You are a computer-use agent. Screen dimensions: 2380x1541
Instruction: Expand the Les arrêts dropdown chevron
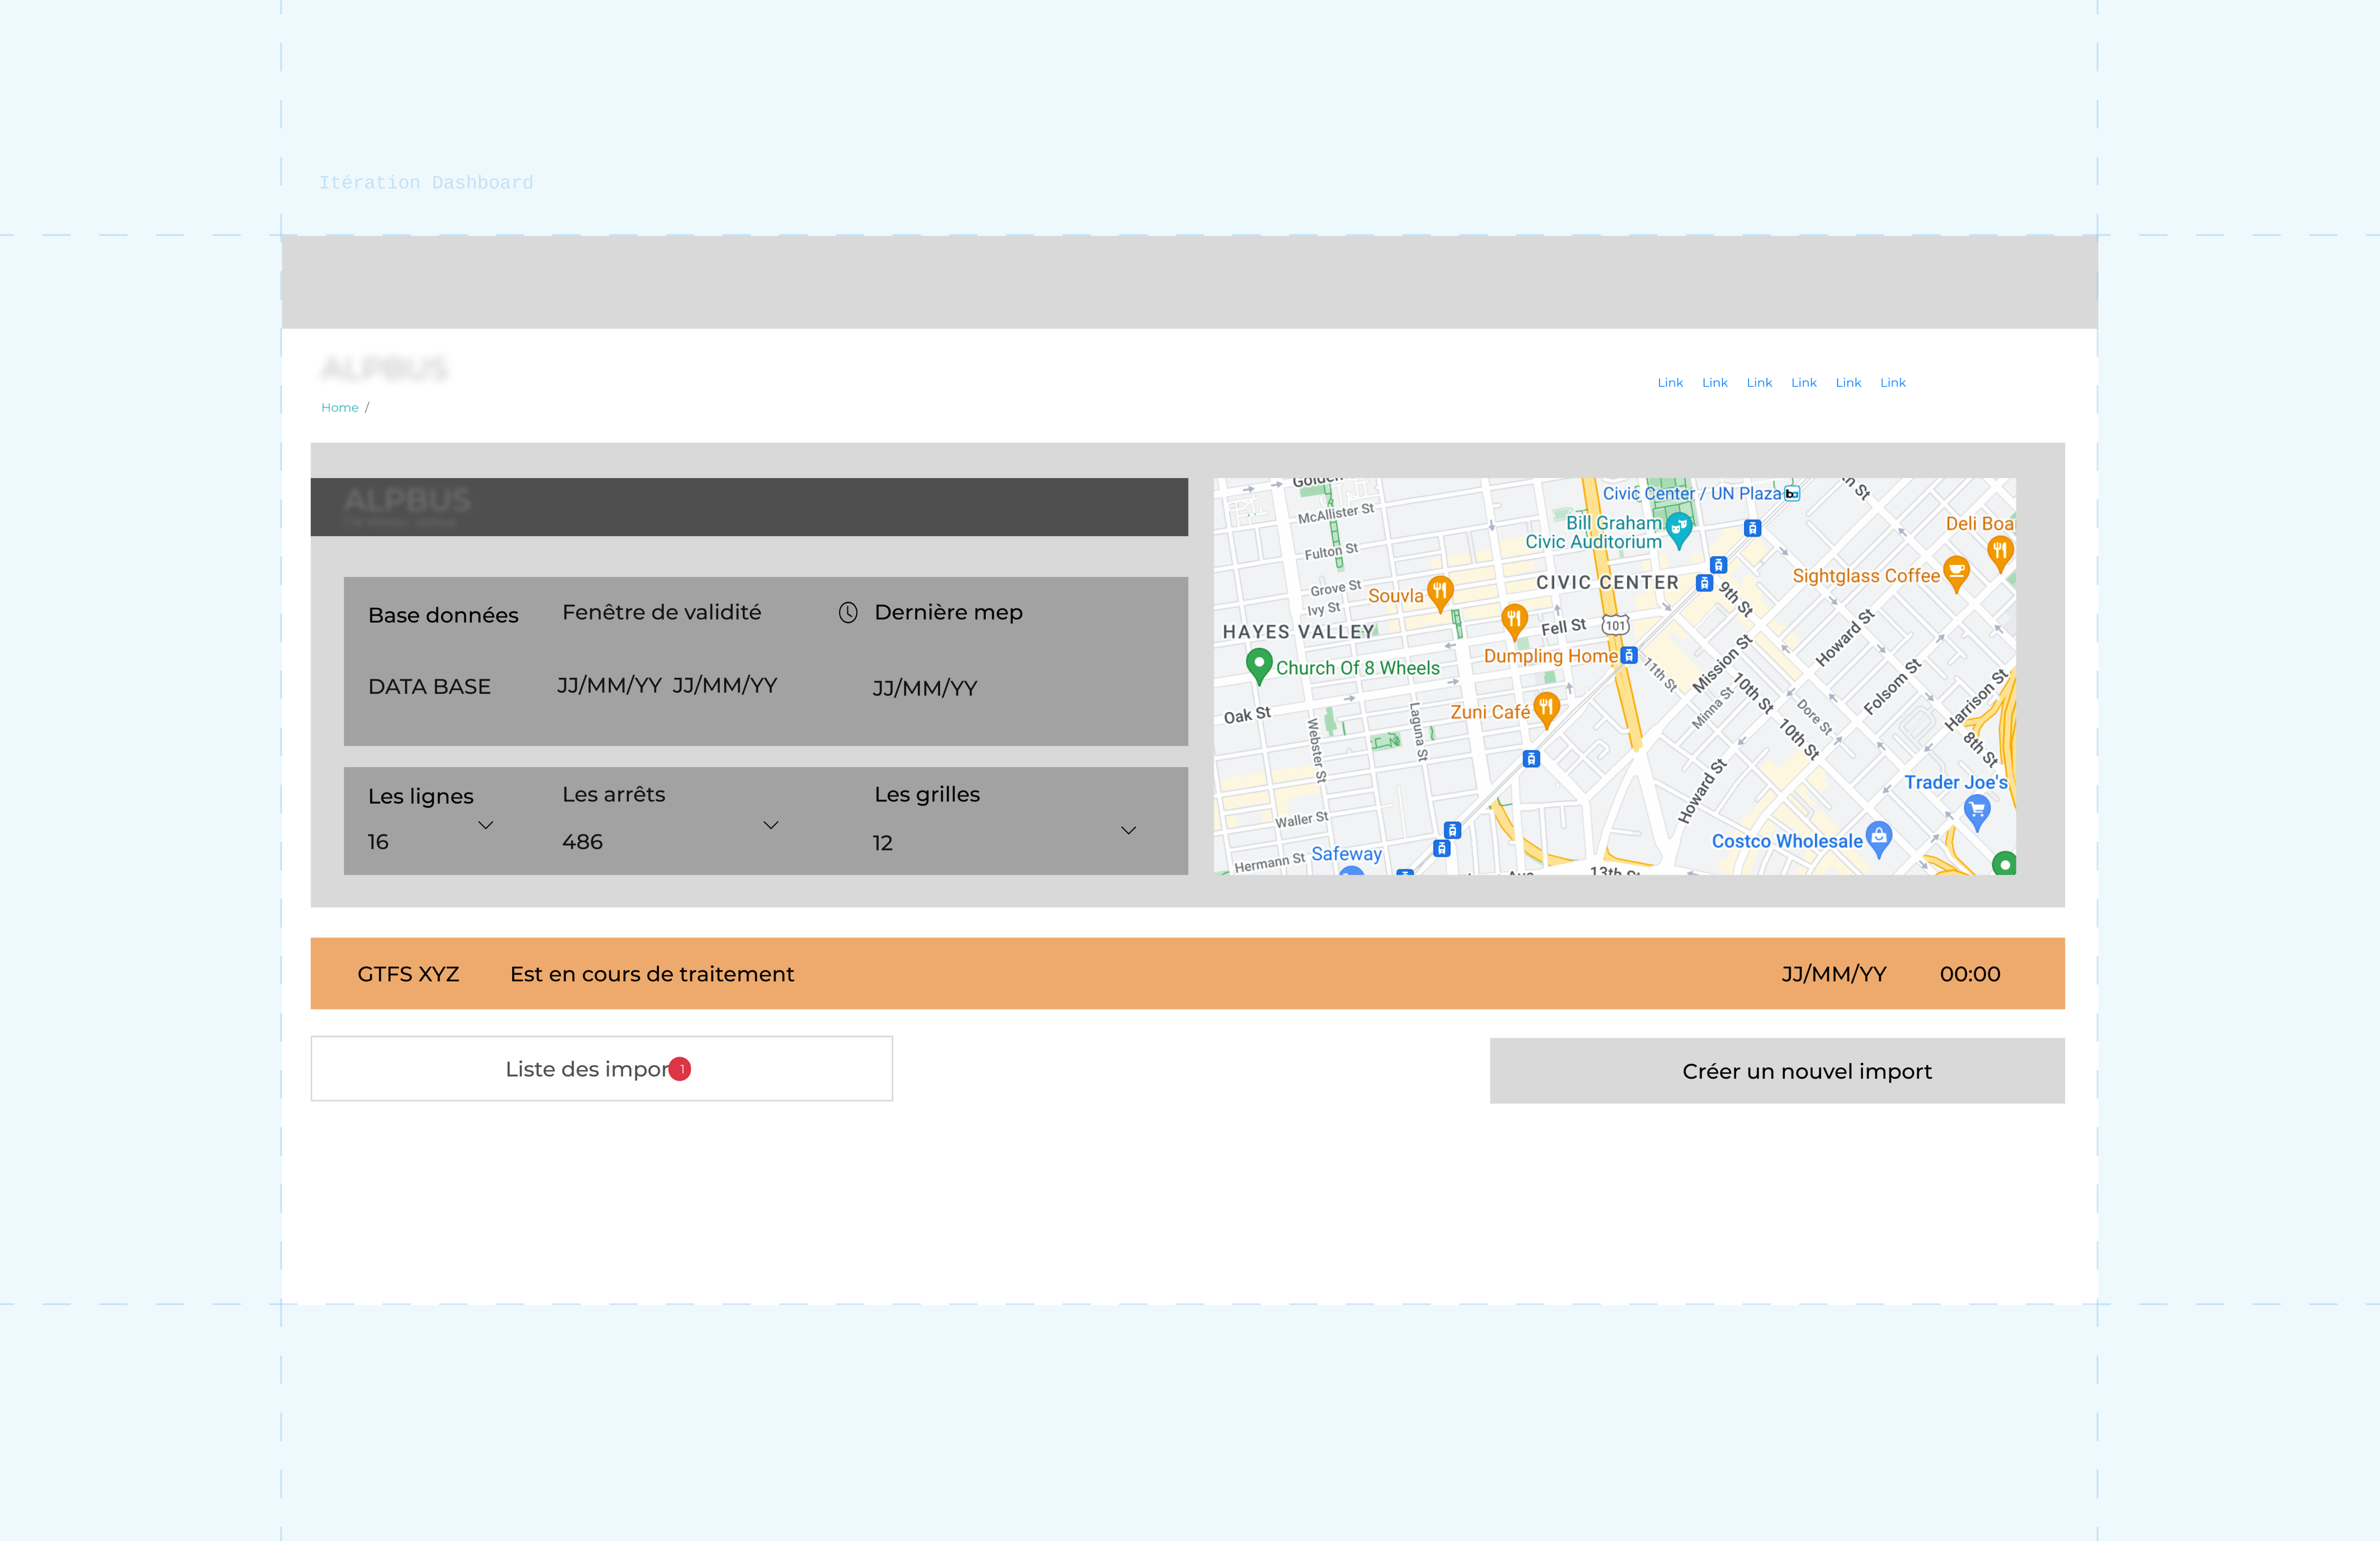pyautogui.click(x=771, y=825)
